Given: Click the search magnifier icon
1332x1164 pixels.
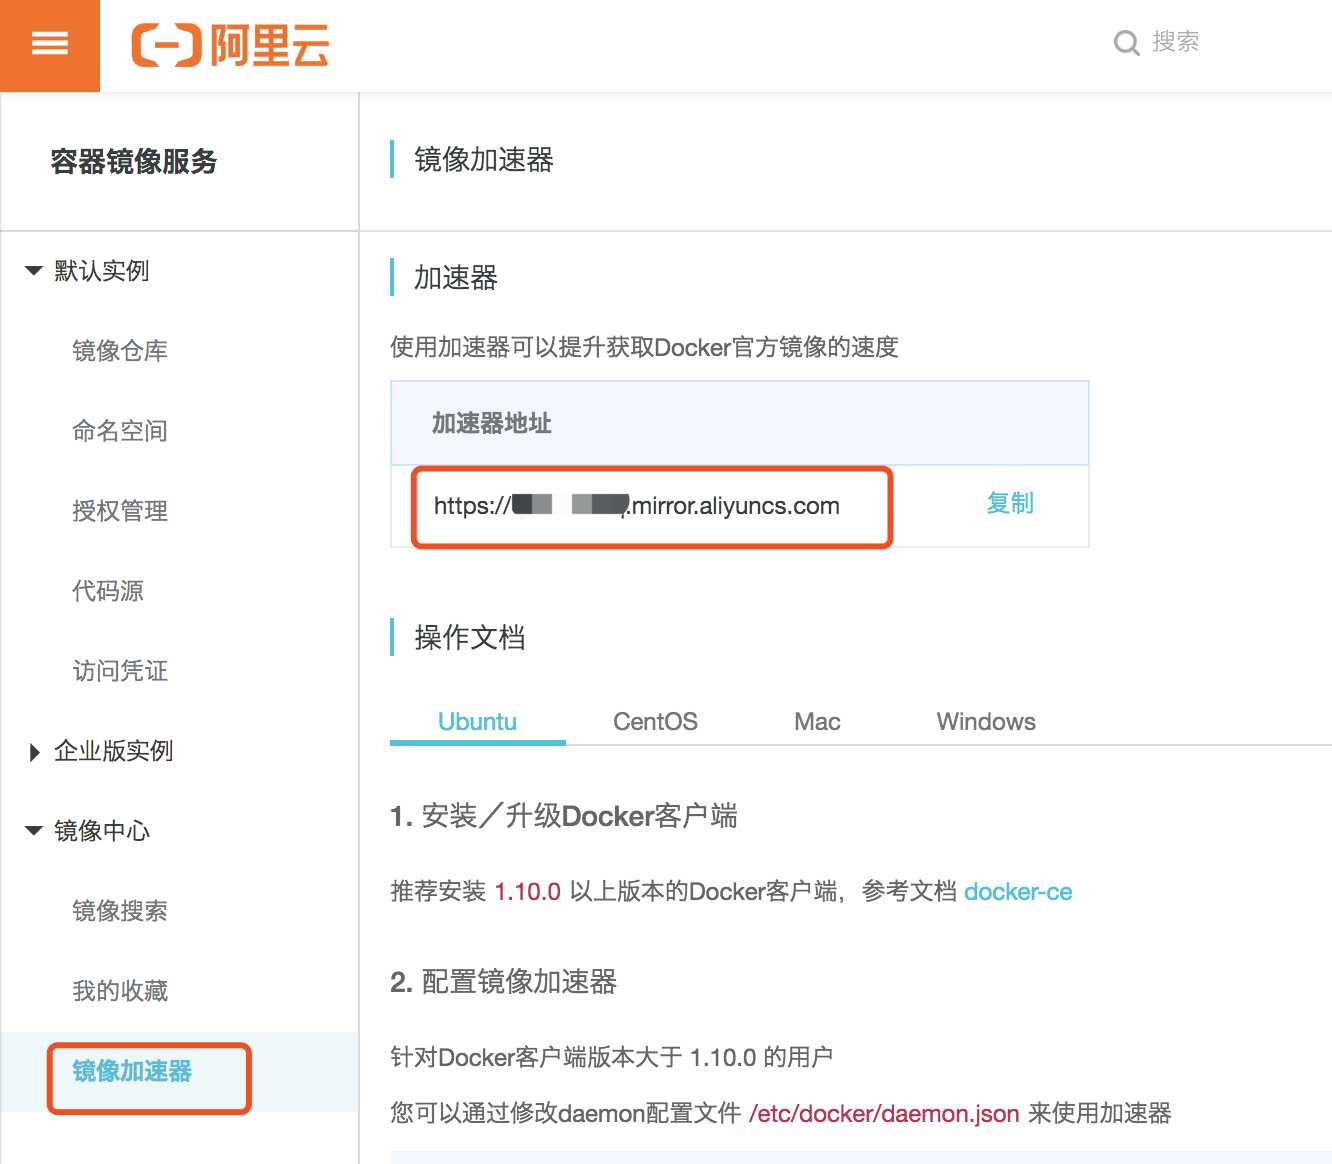Looking at the screenshot, I should click(x=1126, y=43).
